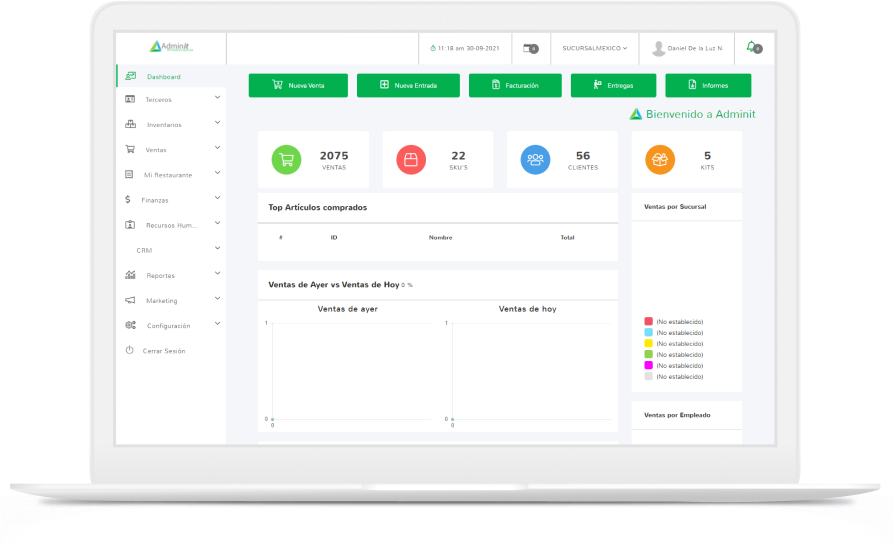Click the Informes button
This screenshot has height=550, width=894.
707,86
